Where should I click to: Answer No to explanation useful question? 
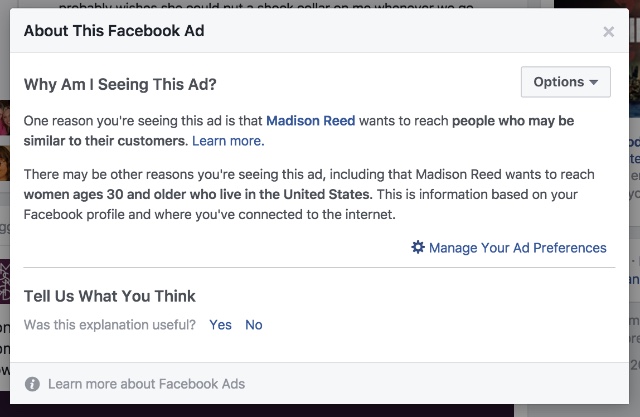253,325
